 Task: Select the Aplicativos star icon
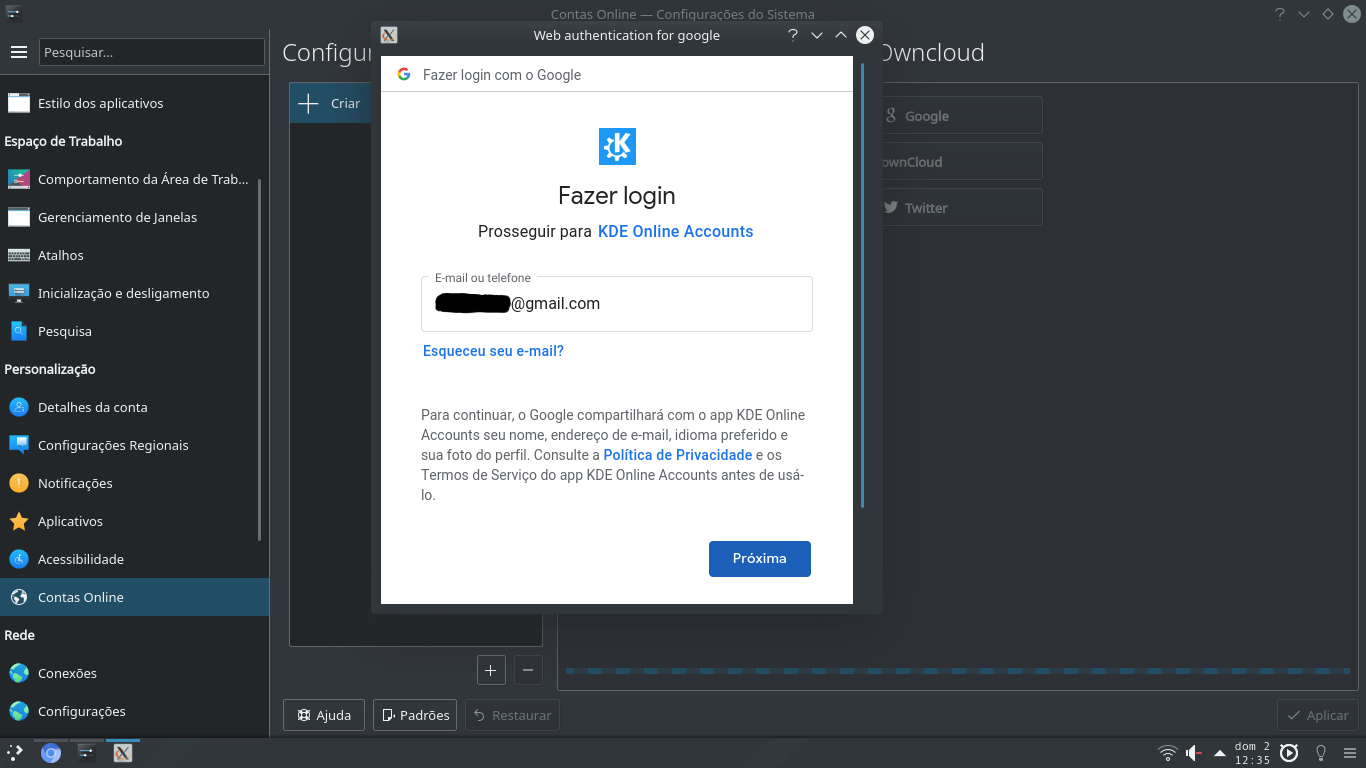[19, 521]
